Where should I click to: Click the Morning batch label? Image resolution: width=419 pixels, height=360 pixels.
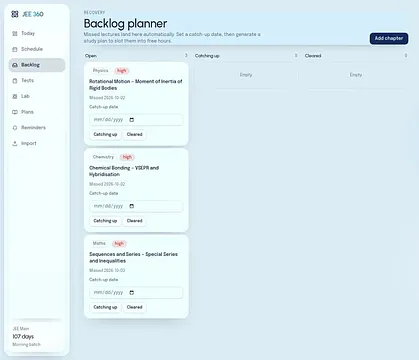(26, 344)
